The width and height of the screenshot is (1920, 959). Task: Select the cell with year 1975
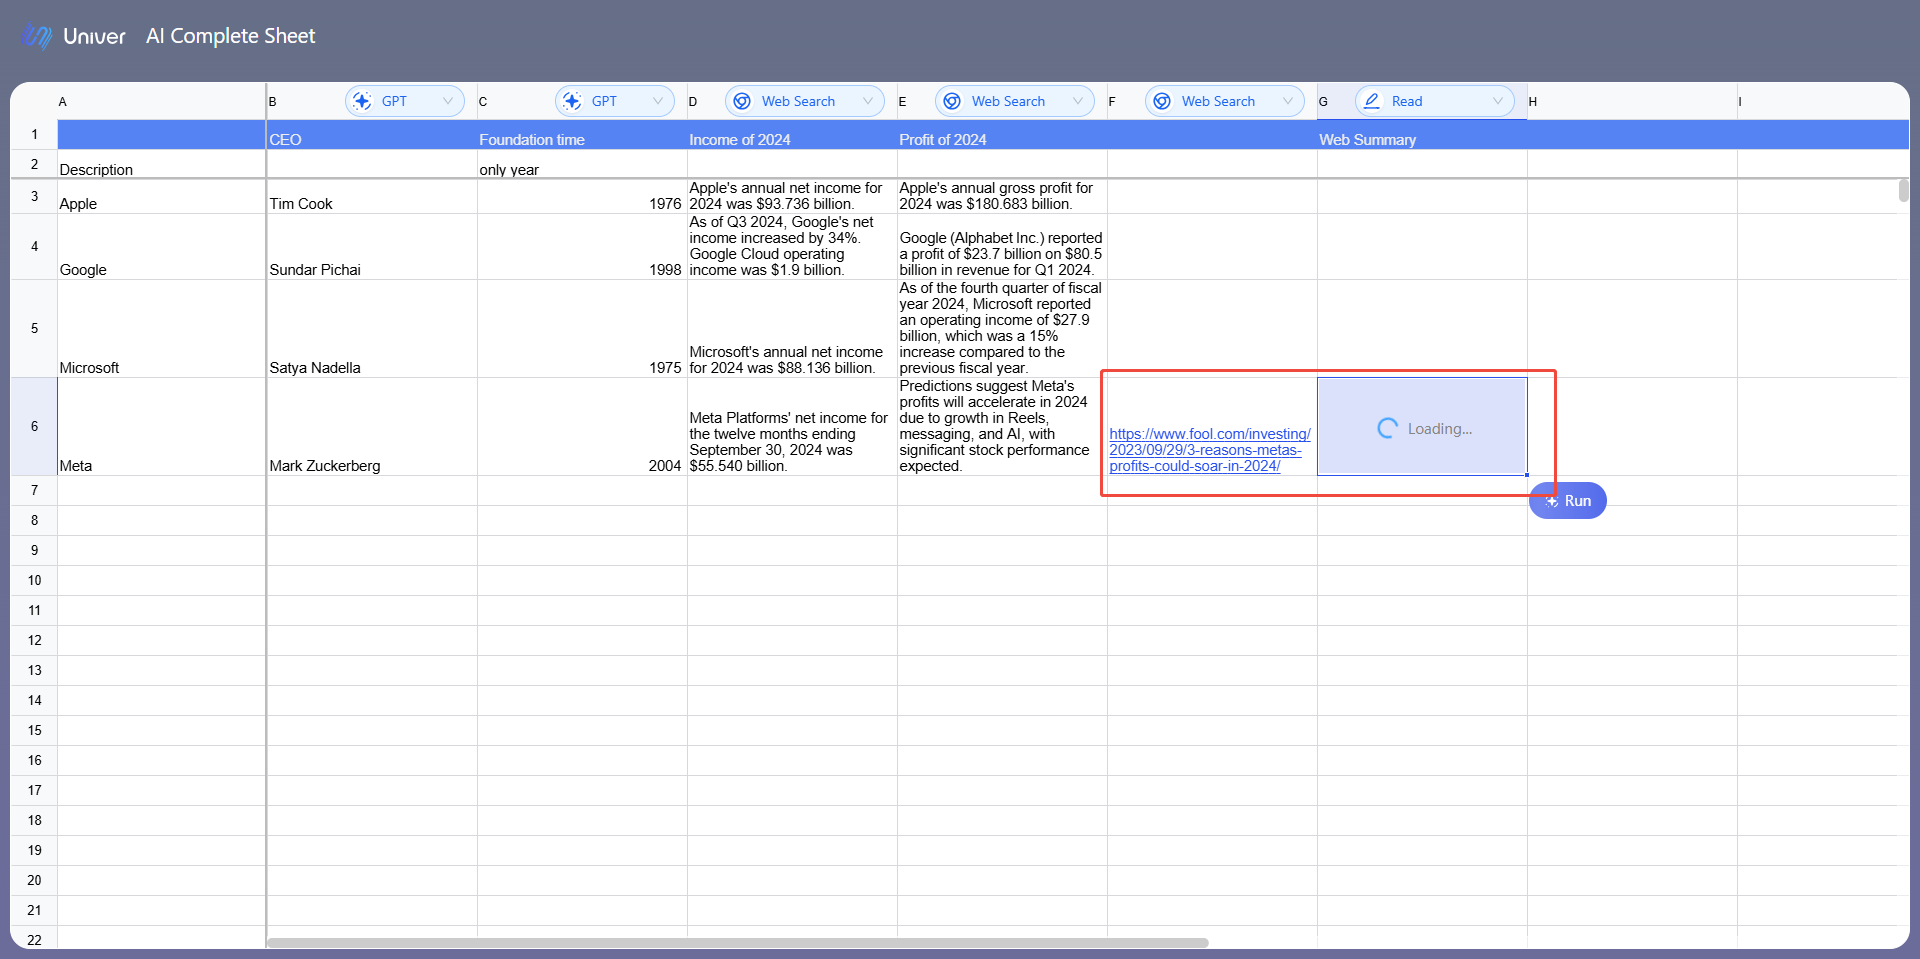click(582, 329)
